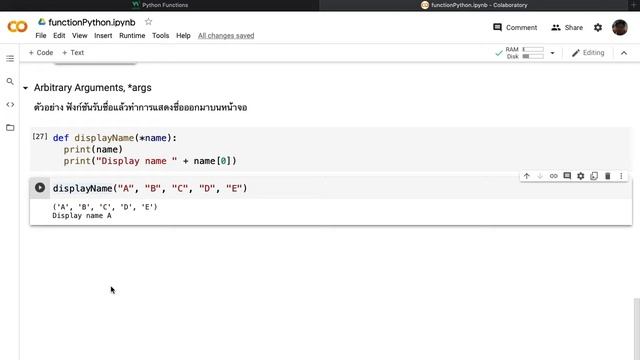Open the Colab logo home

point(18,27)
